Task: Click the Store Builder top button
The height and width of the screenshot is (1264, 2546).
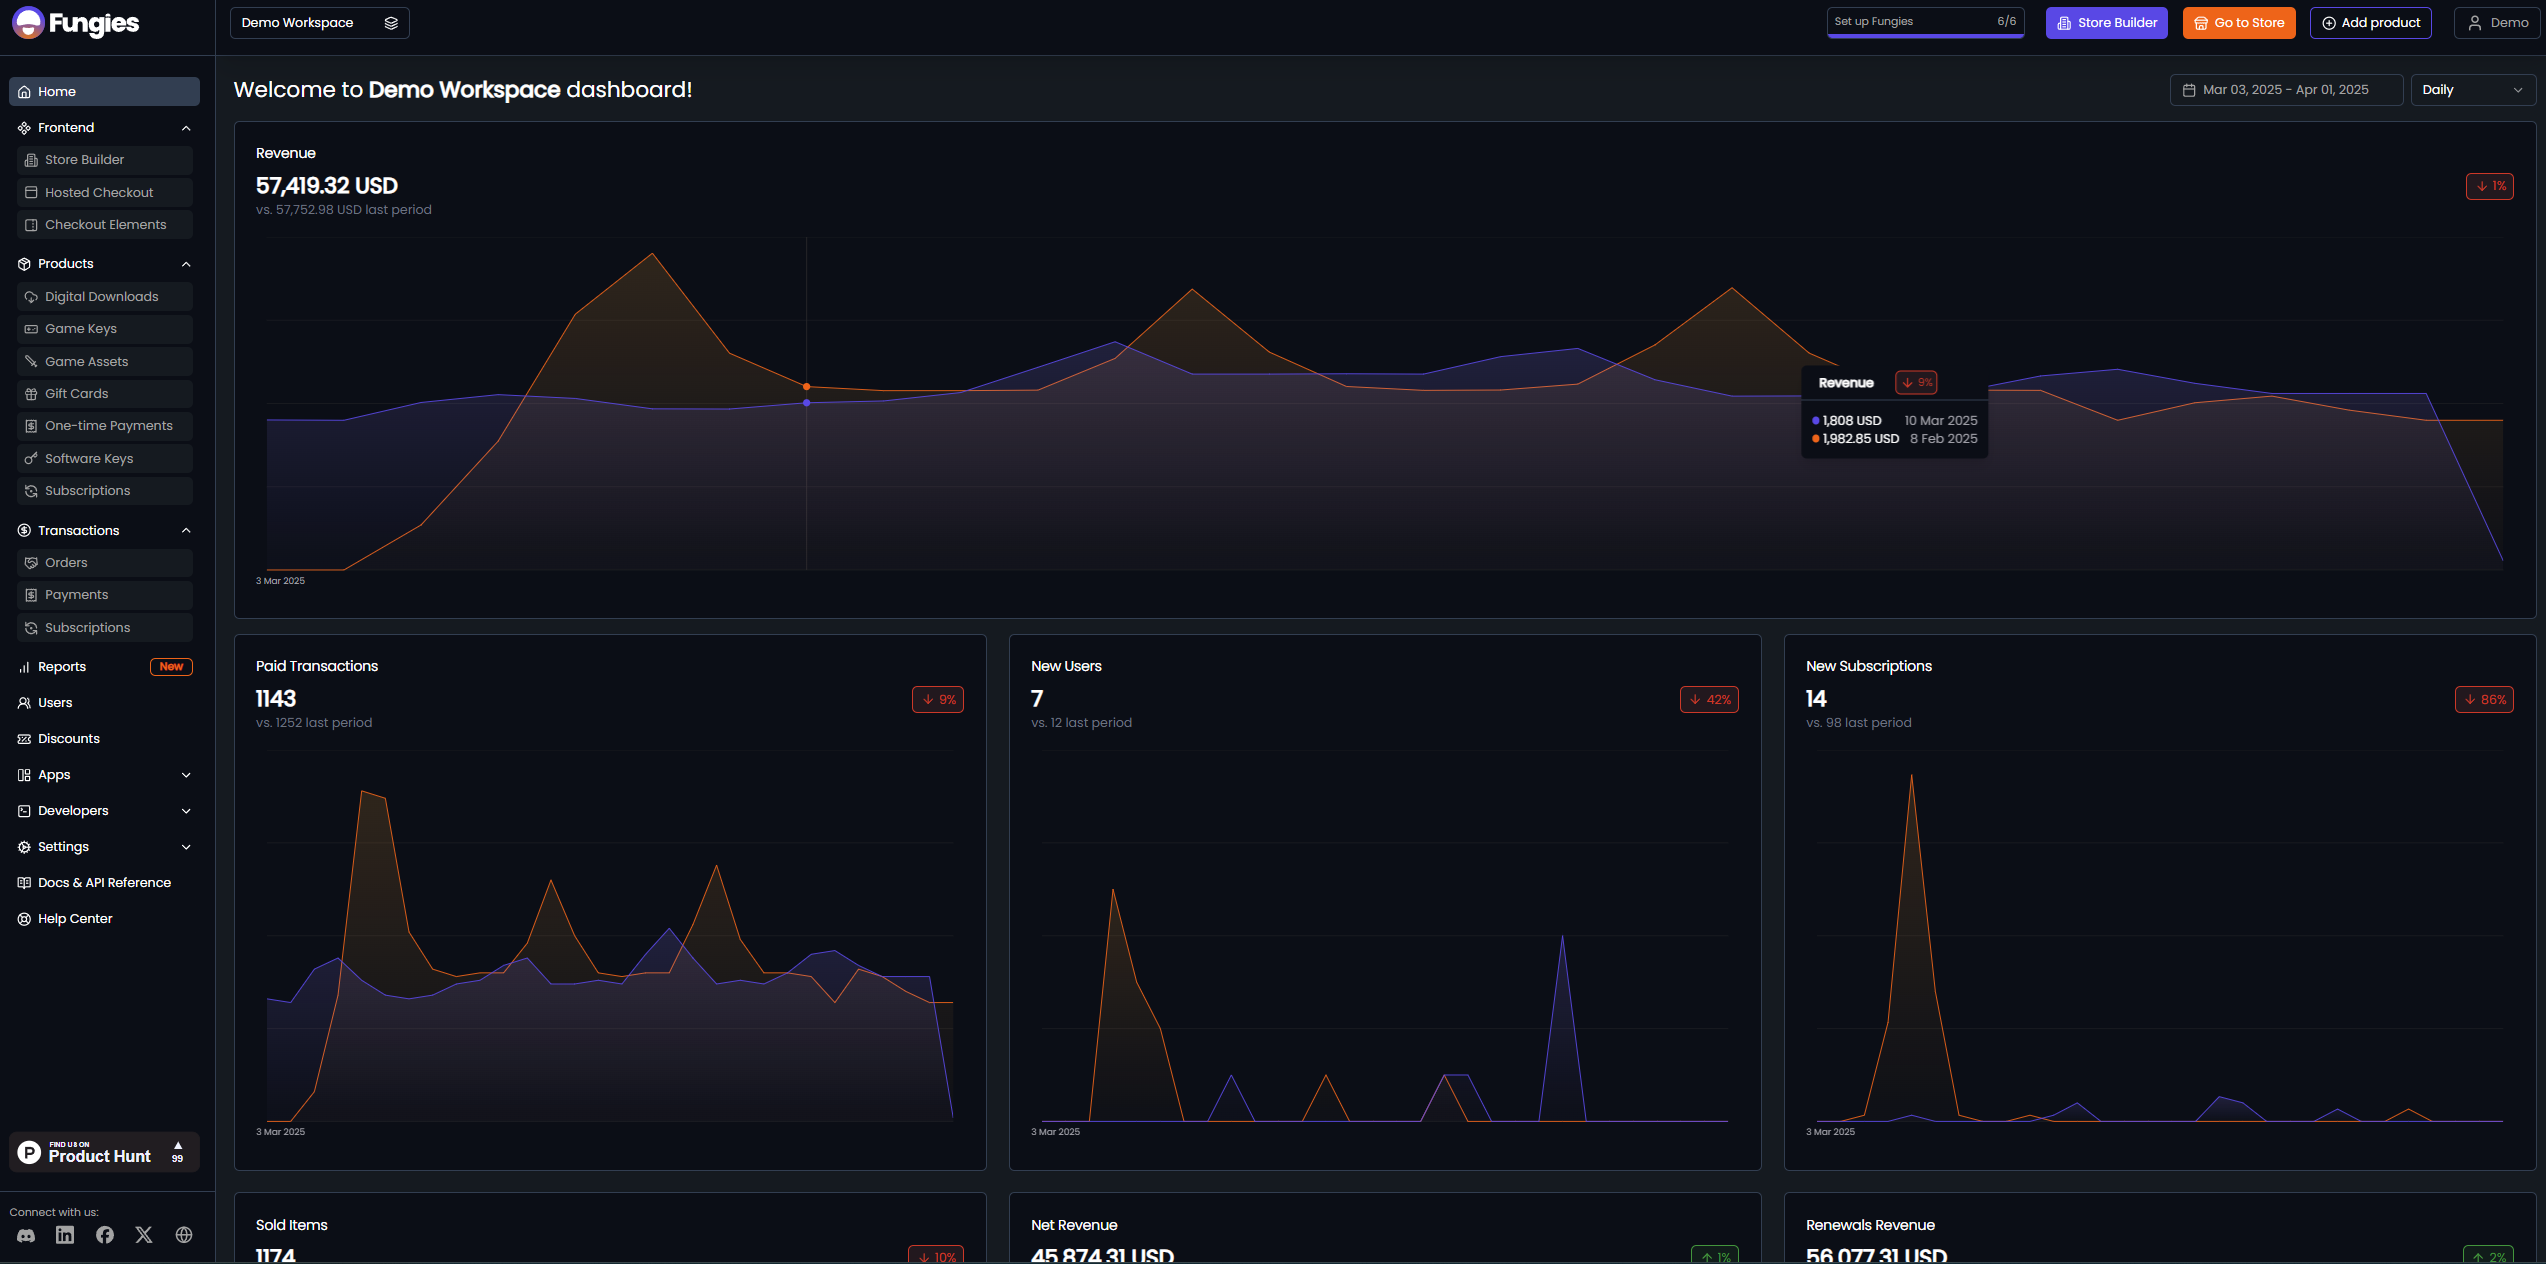Action: coord(2106,23)
